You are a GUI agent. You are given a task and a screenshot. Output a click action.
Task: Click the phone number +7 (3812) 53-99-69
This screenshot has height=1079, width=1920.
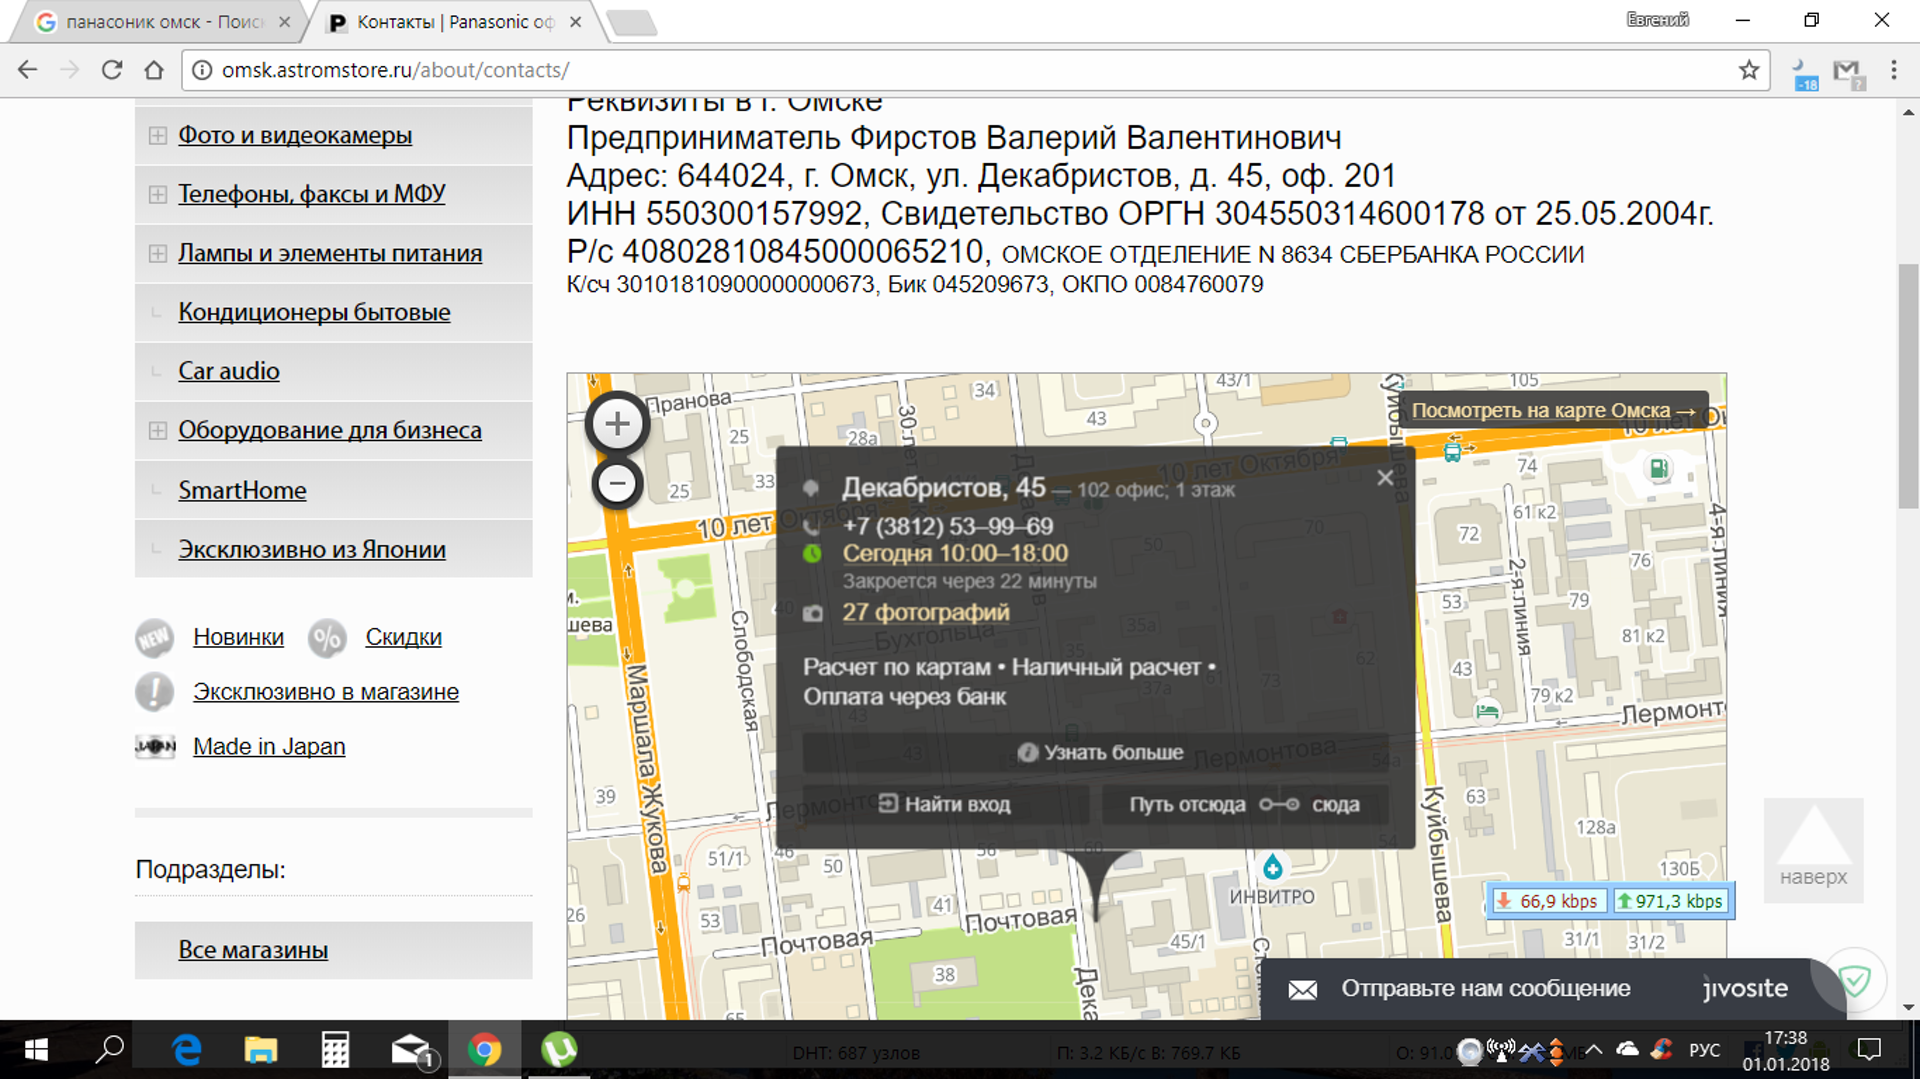point(947,526)
